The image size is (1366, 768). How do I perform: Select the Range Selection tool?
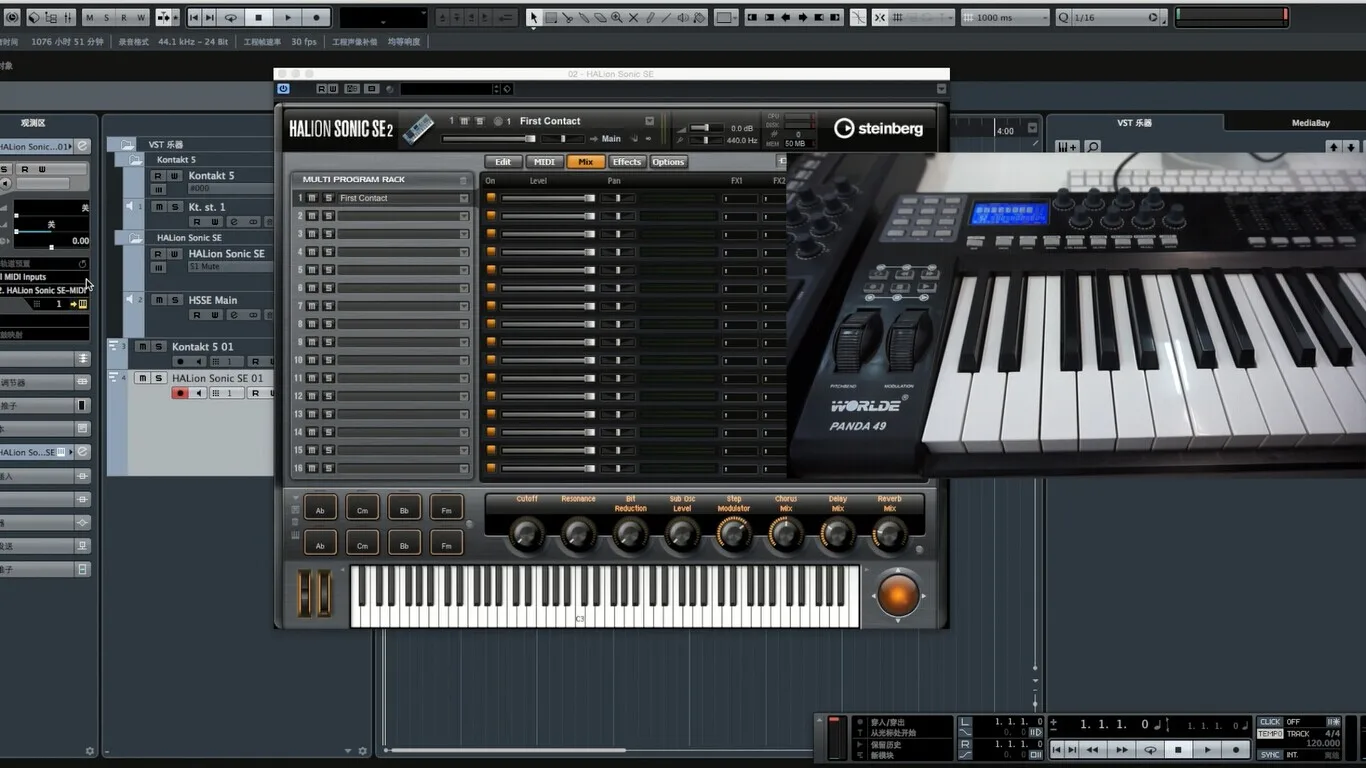point(551,17)
